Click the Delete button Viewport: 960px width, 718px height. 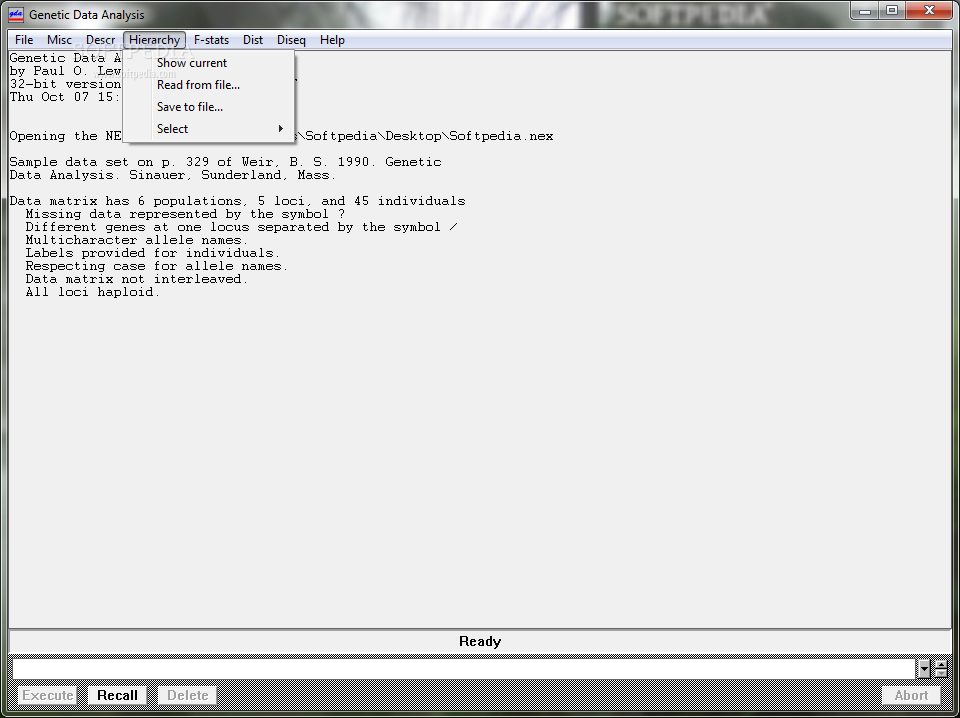click(187, 695)
